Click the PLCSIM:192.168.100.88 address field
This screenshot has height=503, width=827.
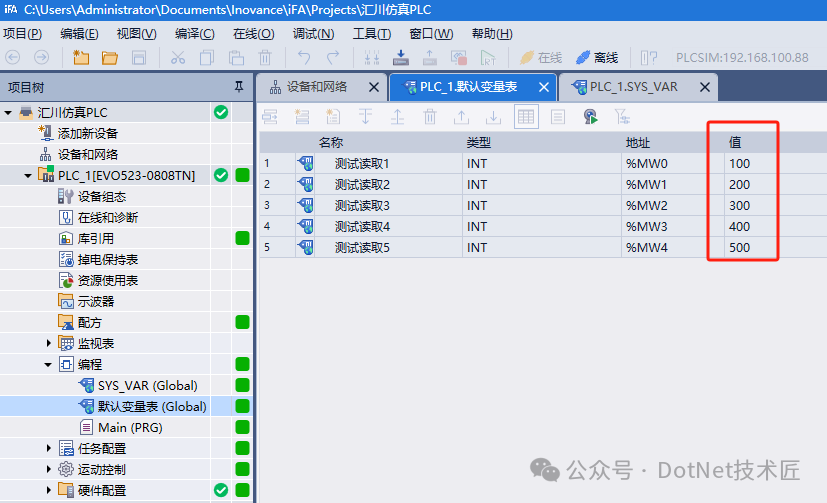pos(742,57)
